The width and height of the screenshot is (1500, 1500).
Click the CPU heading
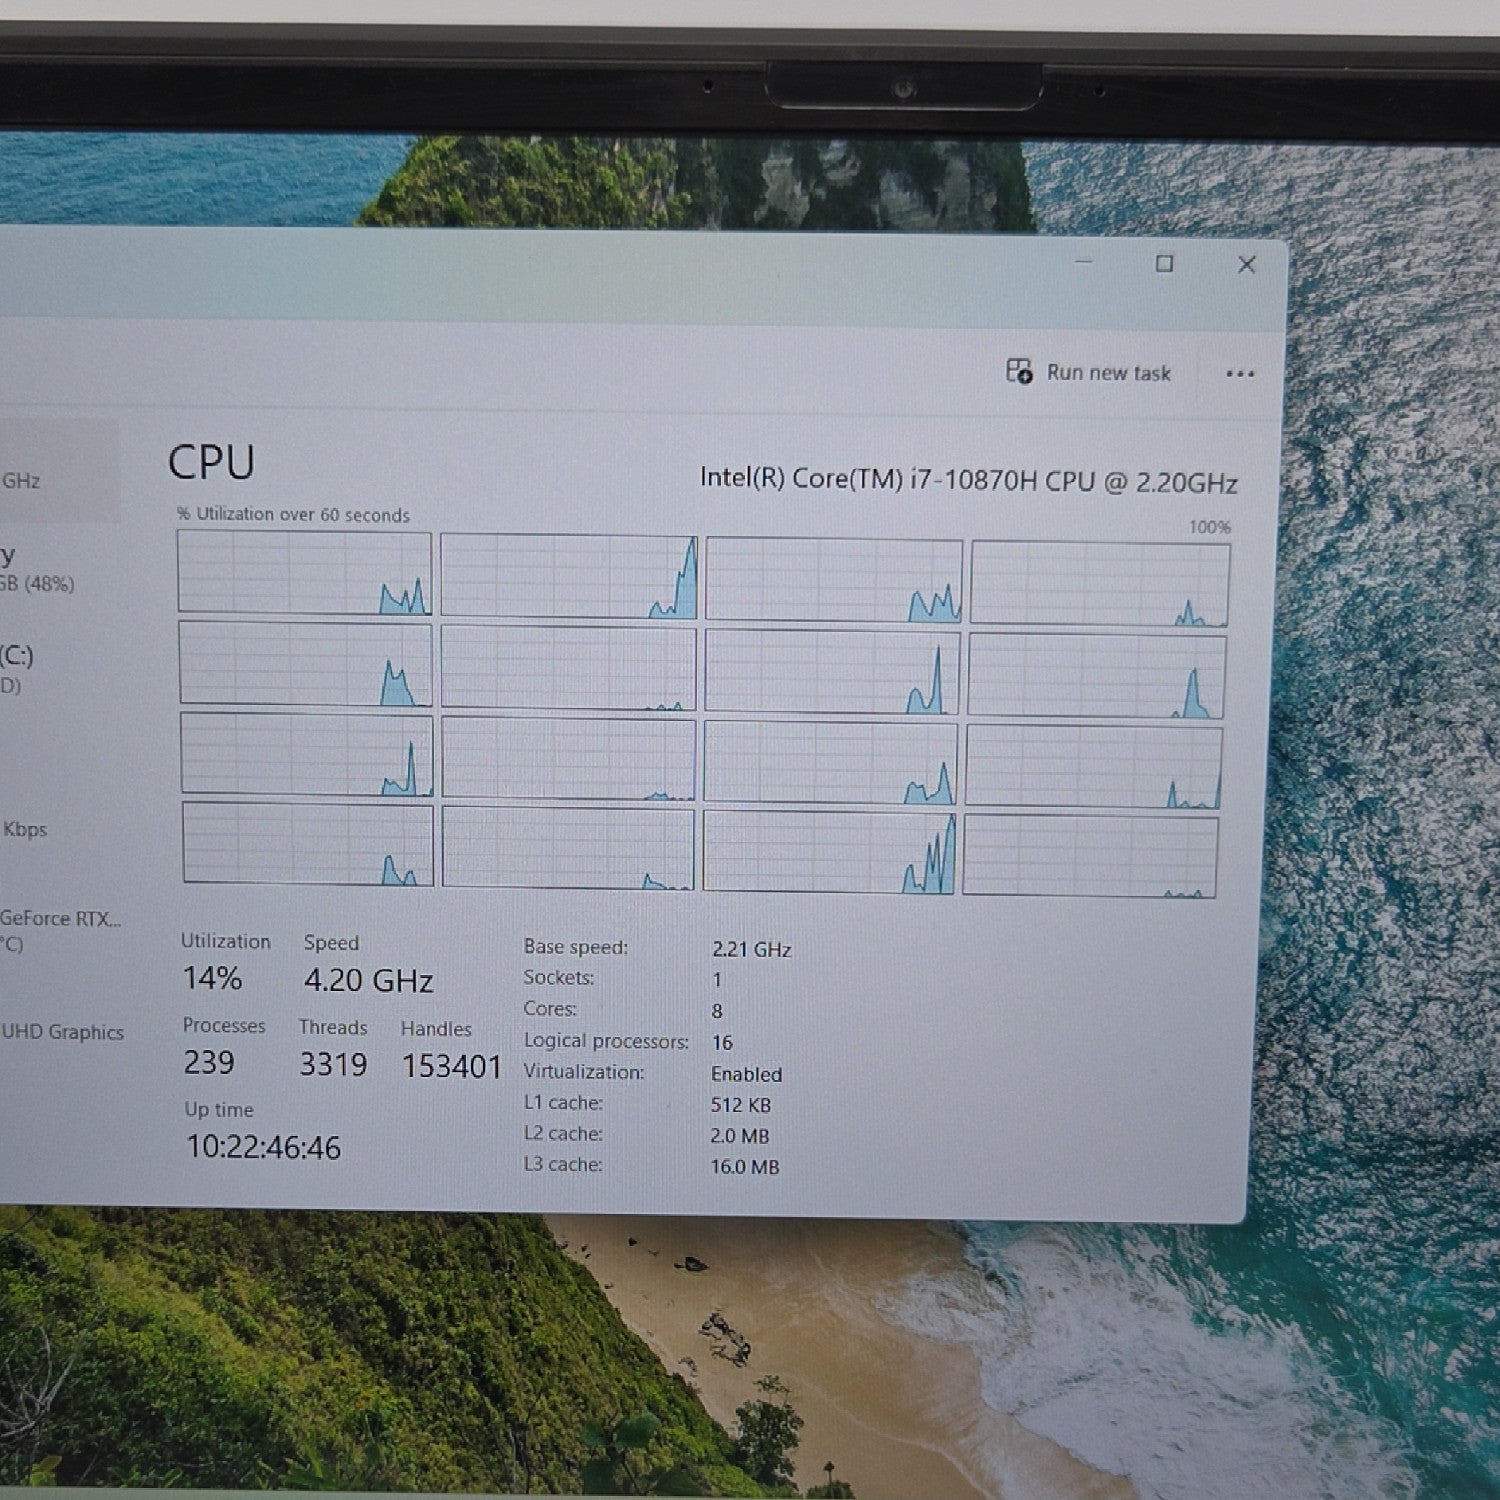(x=211, y=462)
